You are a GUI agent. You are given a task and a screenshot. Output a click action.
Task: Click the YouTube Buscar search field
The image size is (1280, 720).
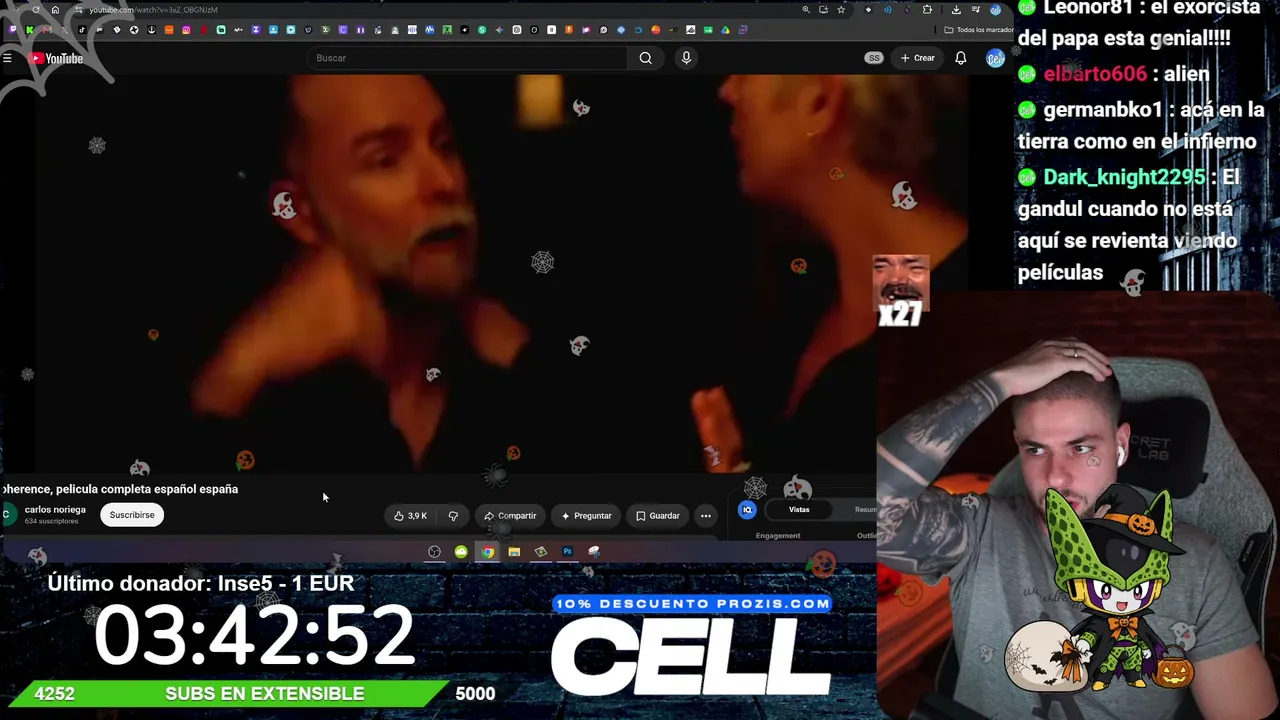pyautogui.click(x=468, y=58)
